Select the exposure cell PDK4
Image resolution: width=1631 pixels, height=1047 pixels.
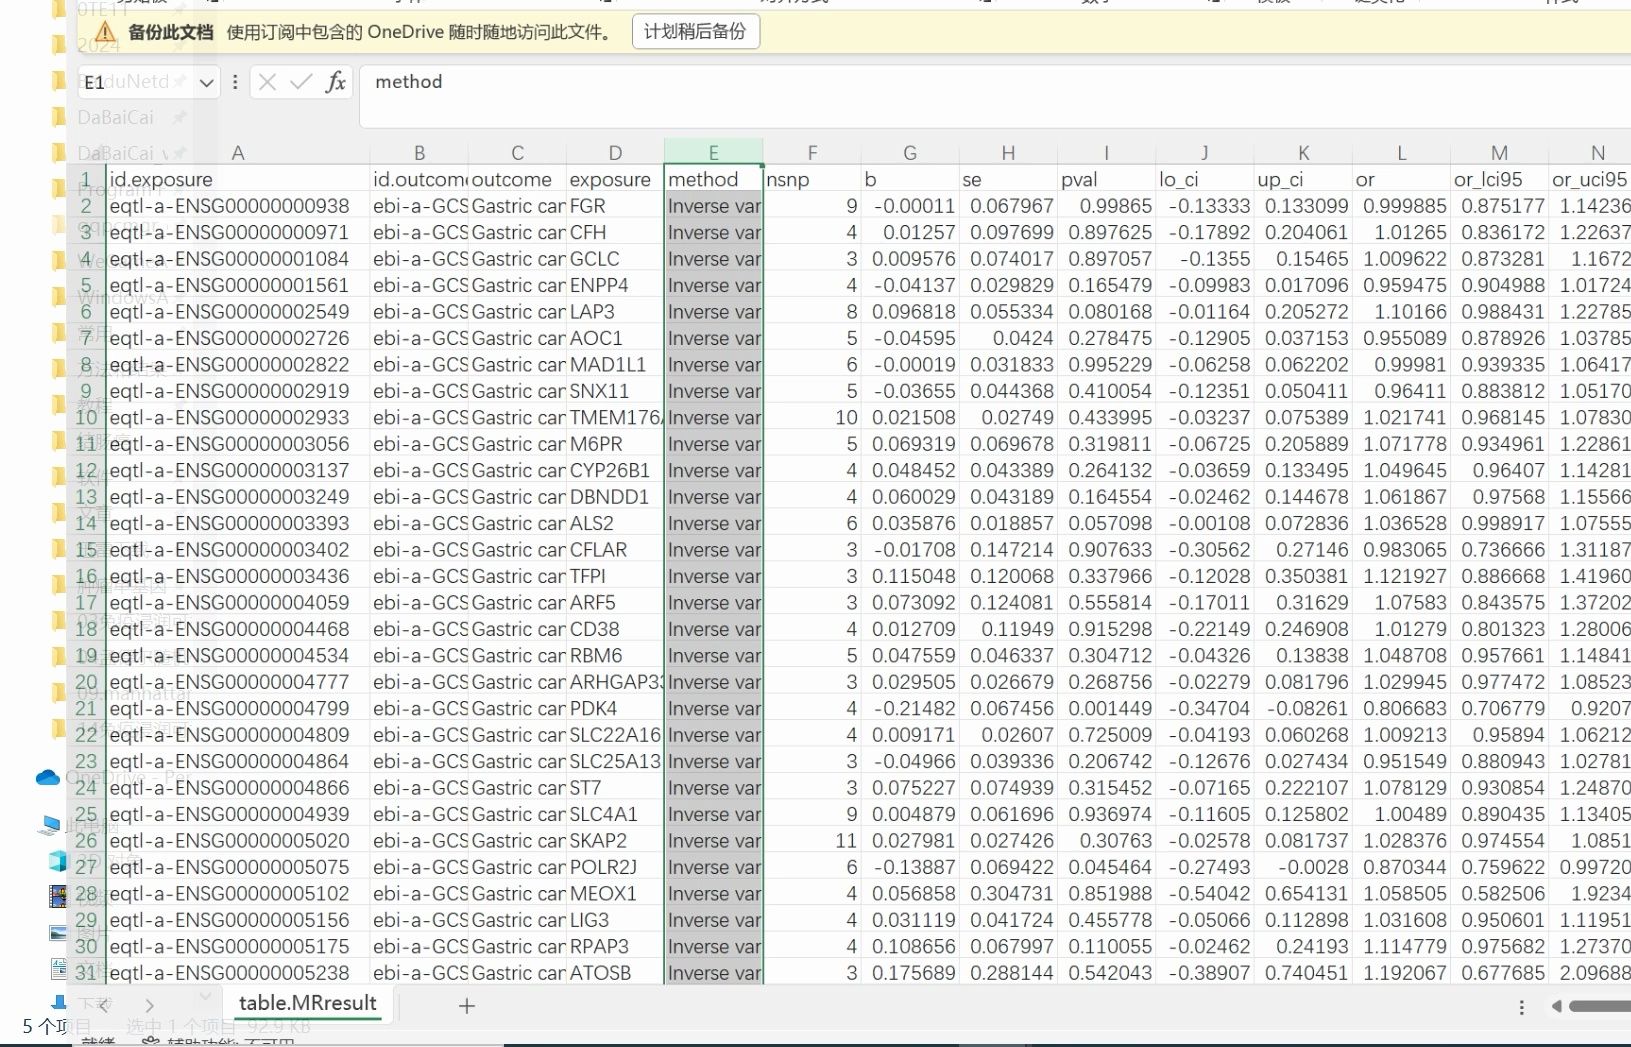click(x=615, y=709)
